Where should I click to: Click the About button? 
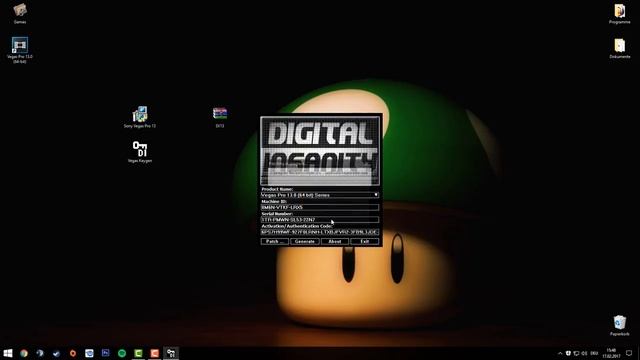(335, 242)
